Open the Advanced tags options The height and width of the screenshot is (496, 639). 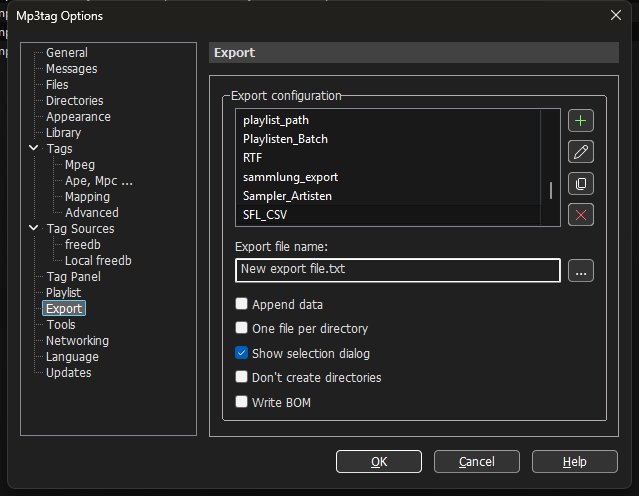(92, 213)
